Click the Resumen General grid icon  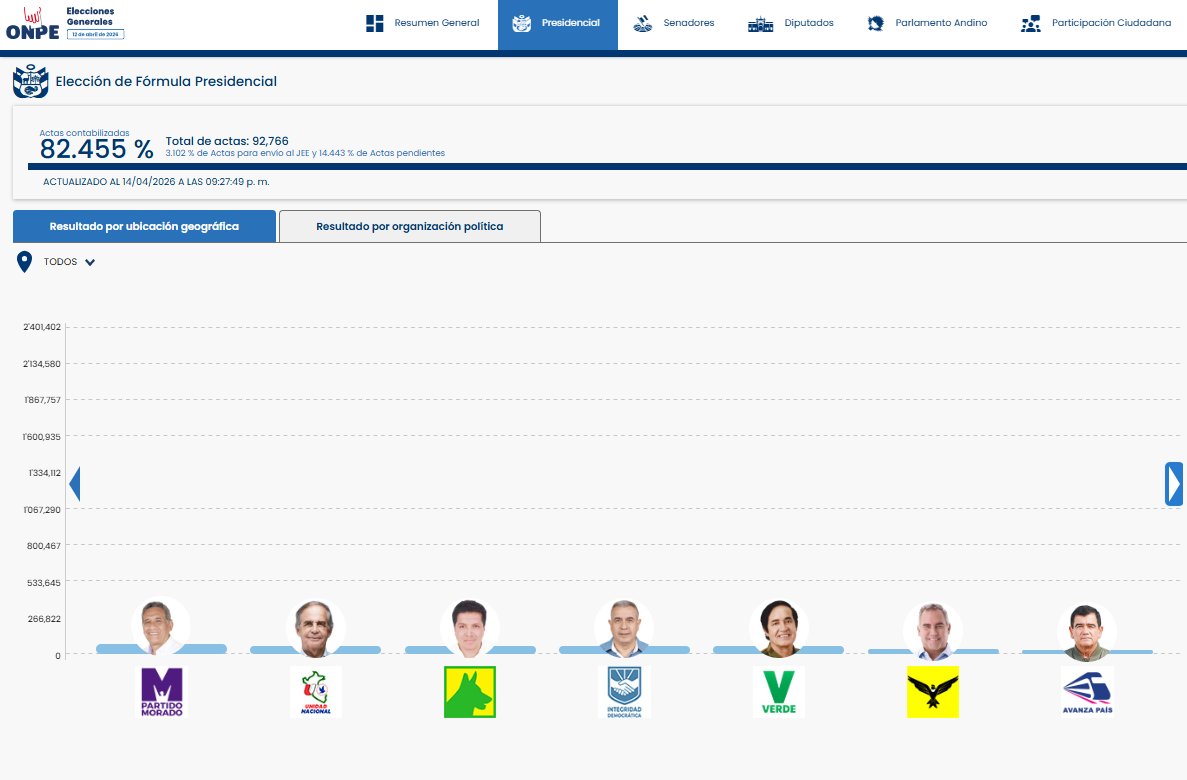(375, 23)
